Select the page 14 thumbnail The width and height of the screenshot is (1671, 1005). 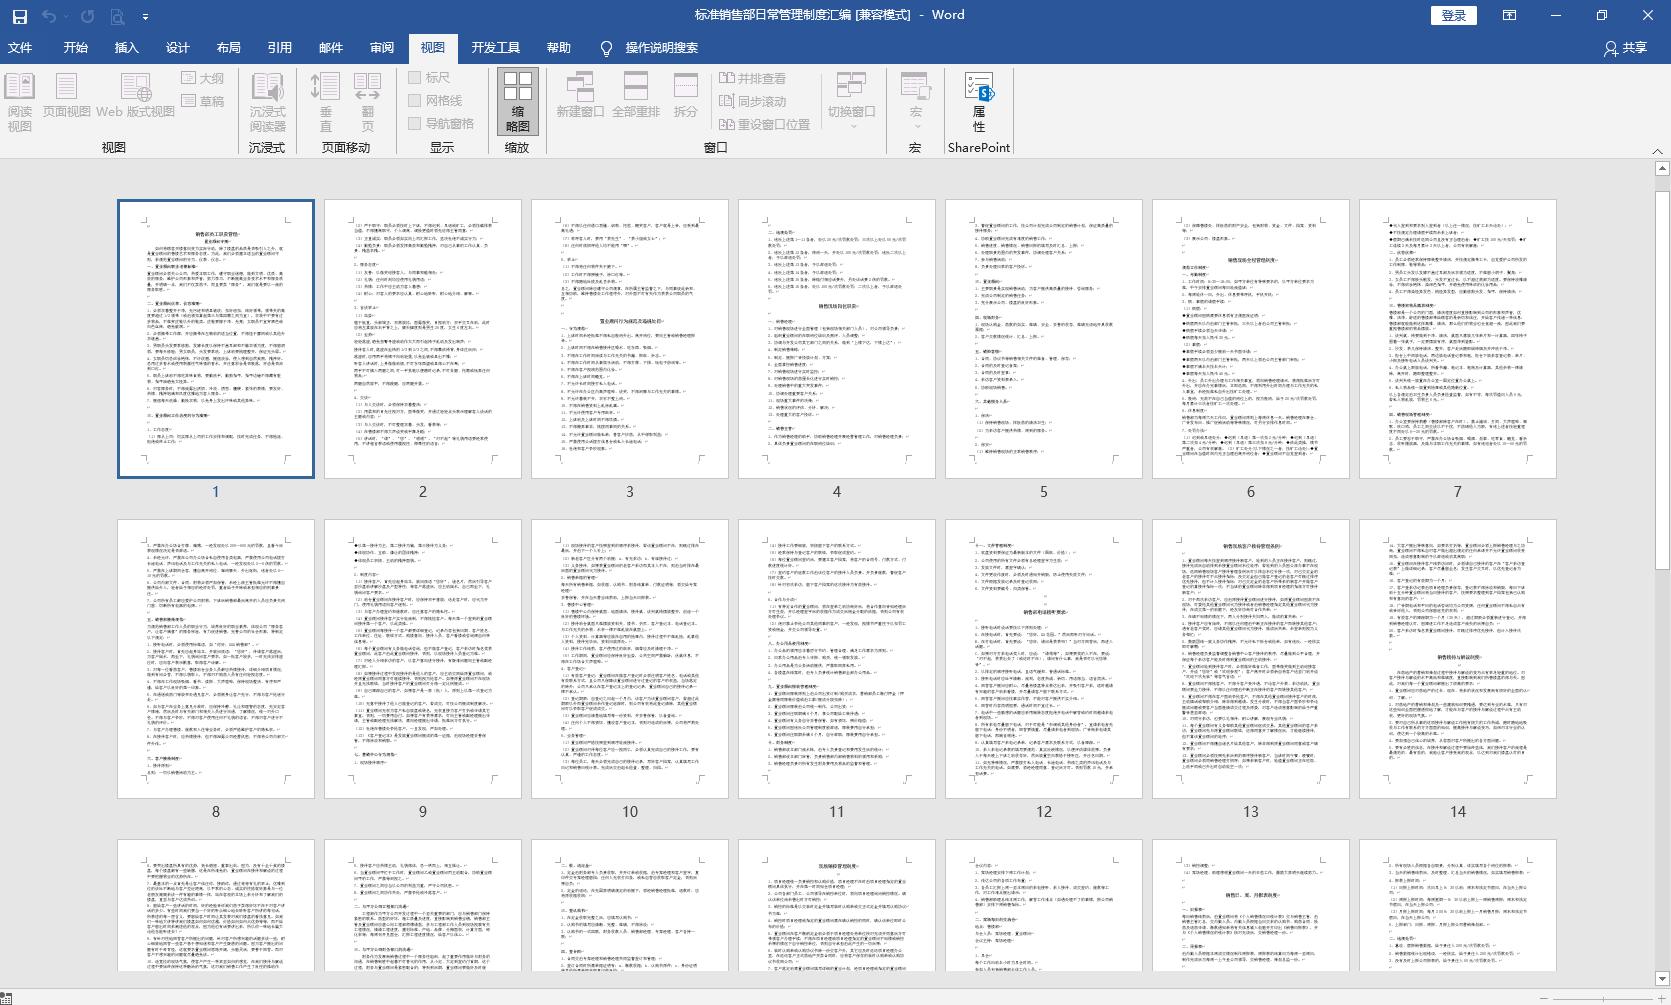pyautogui.click(x=1458, y=659)
